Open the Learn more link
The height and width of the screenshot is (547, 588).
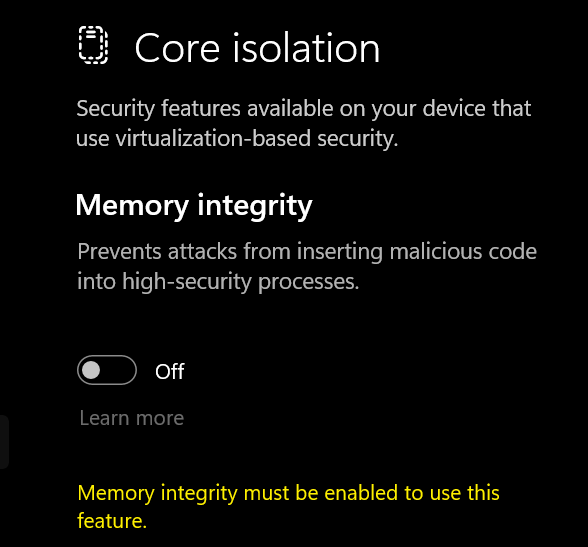click(132, 418)
